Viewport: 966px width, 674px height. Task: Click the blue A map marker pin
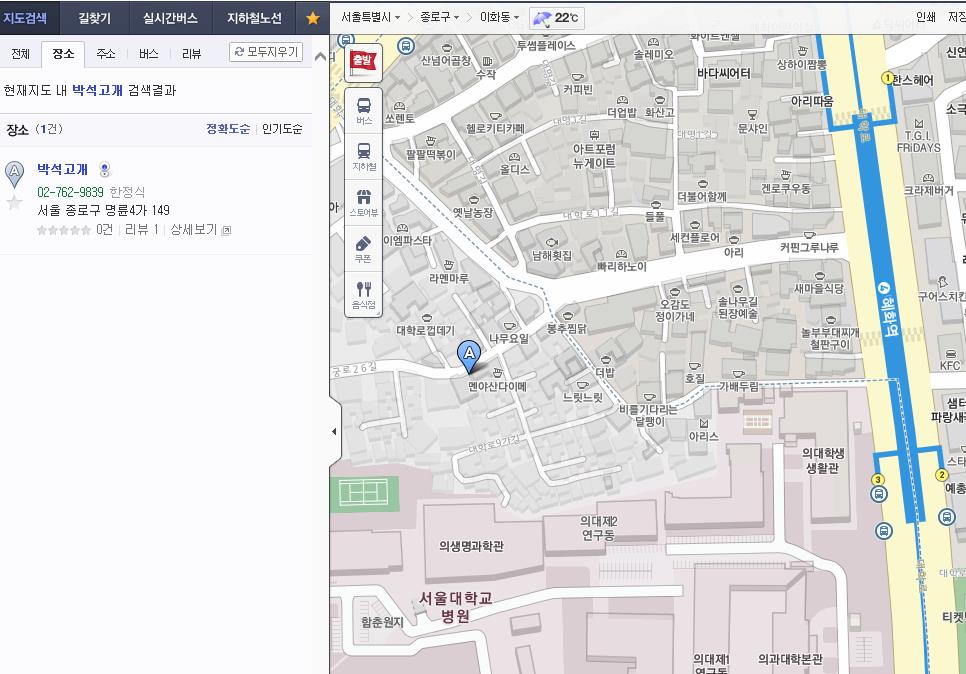coord(468,354)
